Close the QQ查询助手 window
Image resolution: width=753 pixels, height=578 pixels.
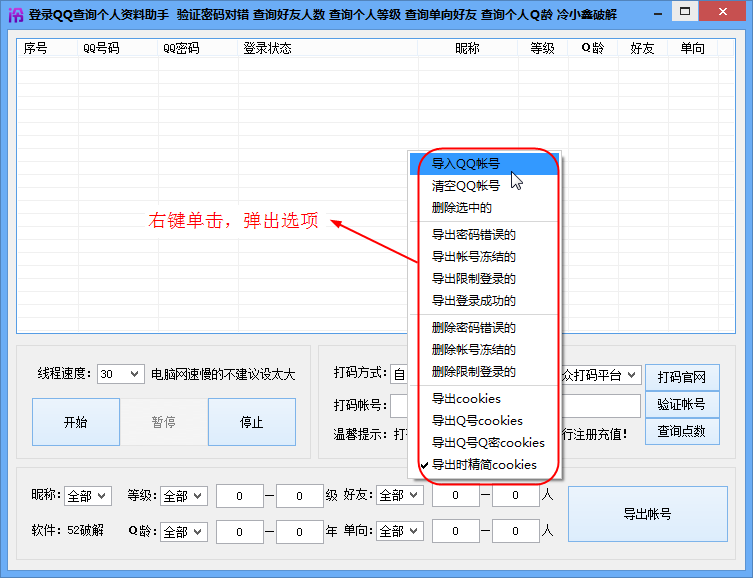coord(723,12)
